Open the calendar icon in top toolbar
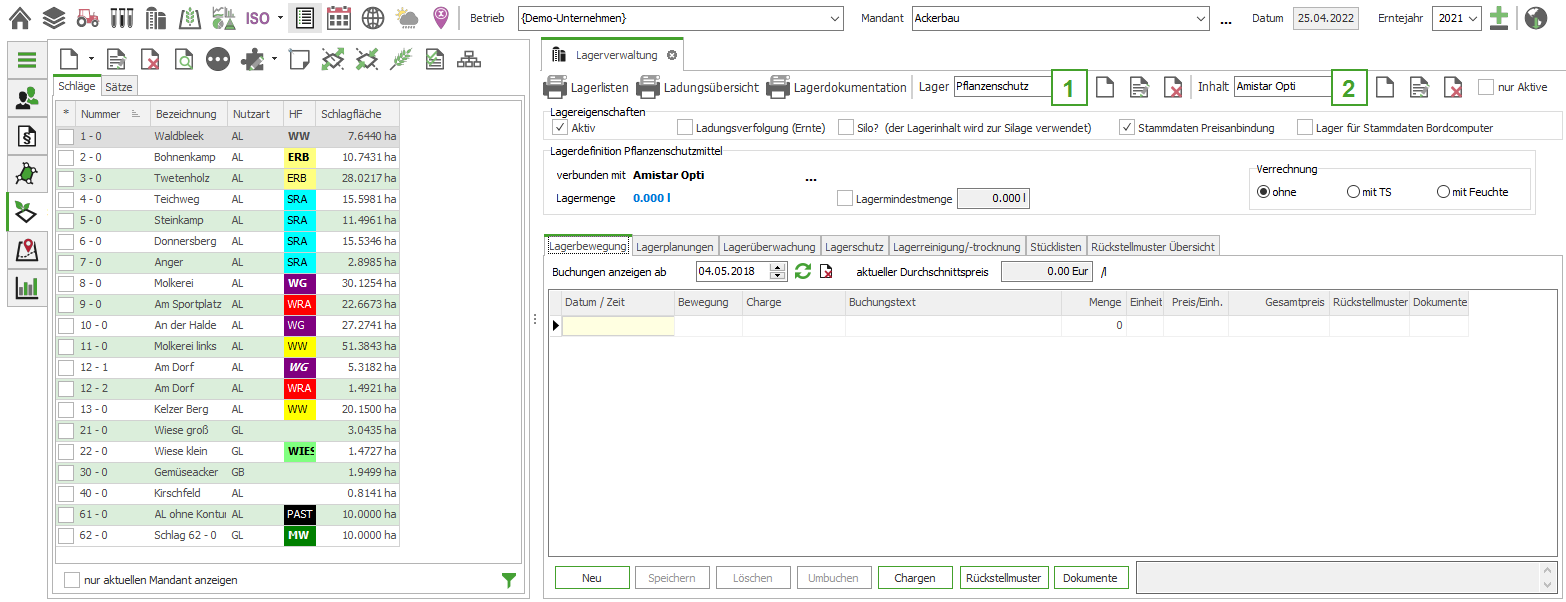The height and width of the screenshot is (602, 1566). click(339, 18)
